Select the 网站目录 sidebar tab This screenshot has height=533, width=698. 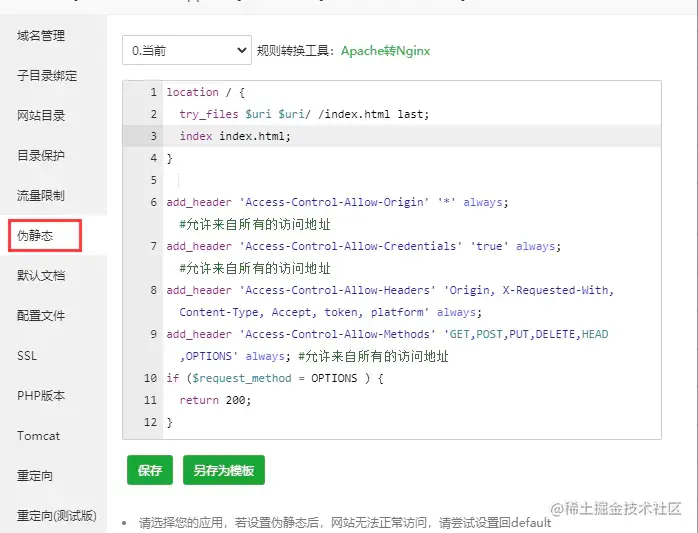(41, 115)
